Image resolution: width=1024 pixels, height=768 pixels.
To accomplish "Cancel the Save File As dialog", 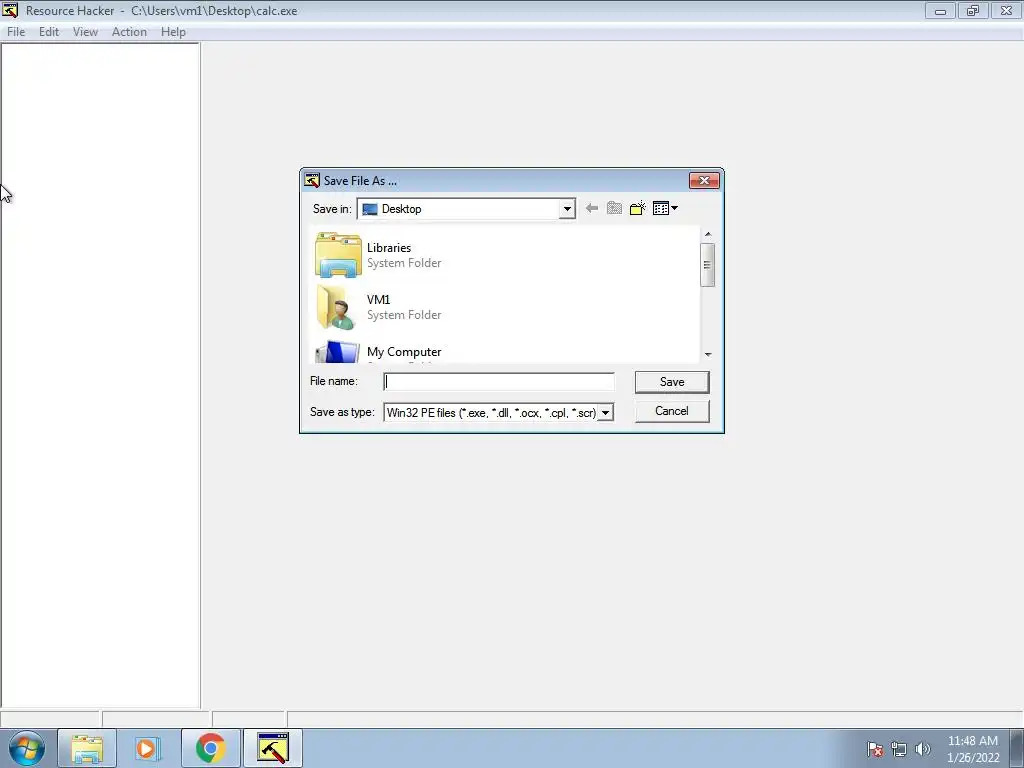I will click(672, 411).
